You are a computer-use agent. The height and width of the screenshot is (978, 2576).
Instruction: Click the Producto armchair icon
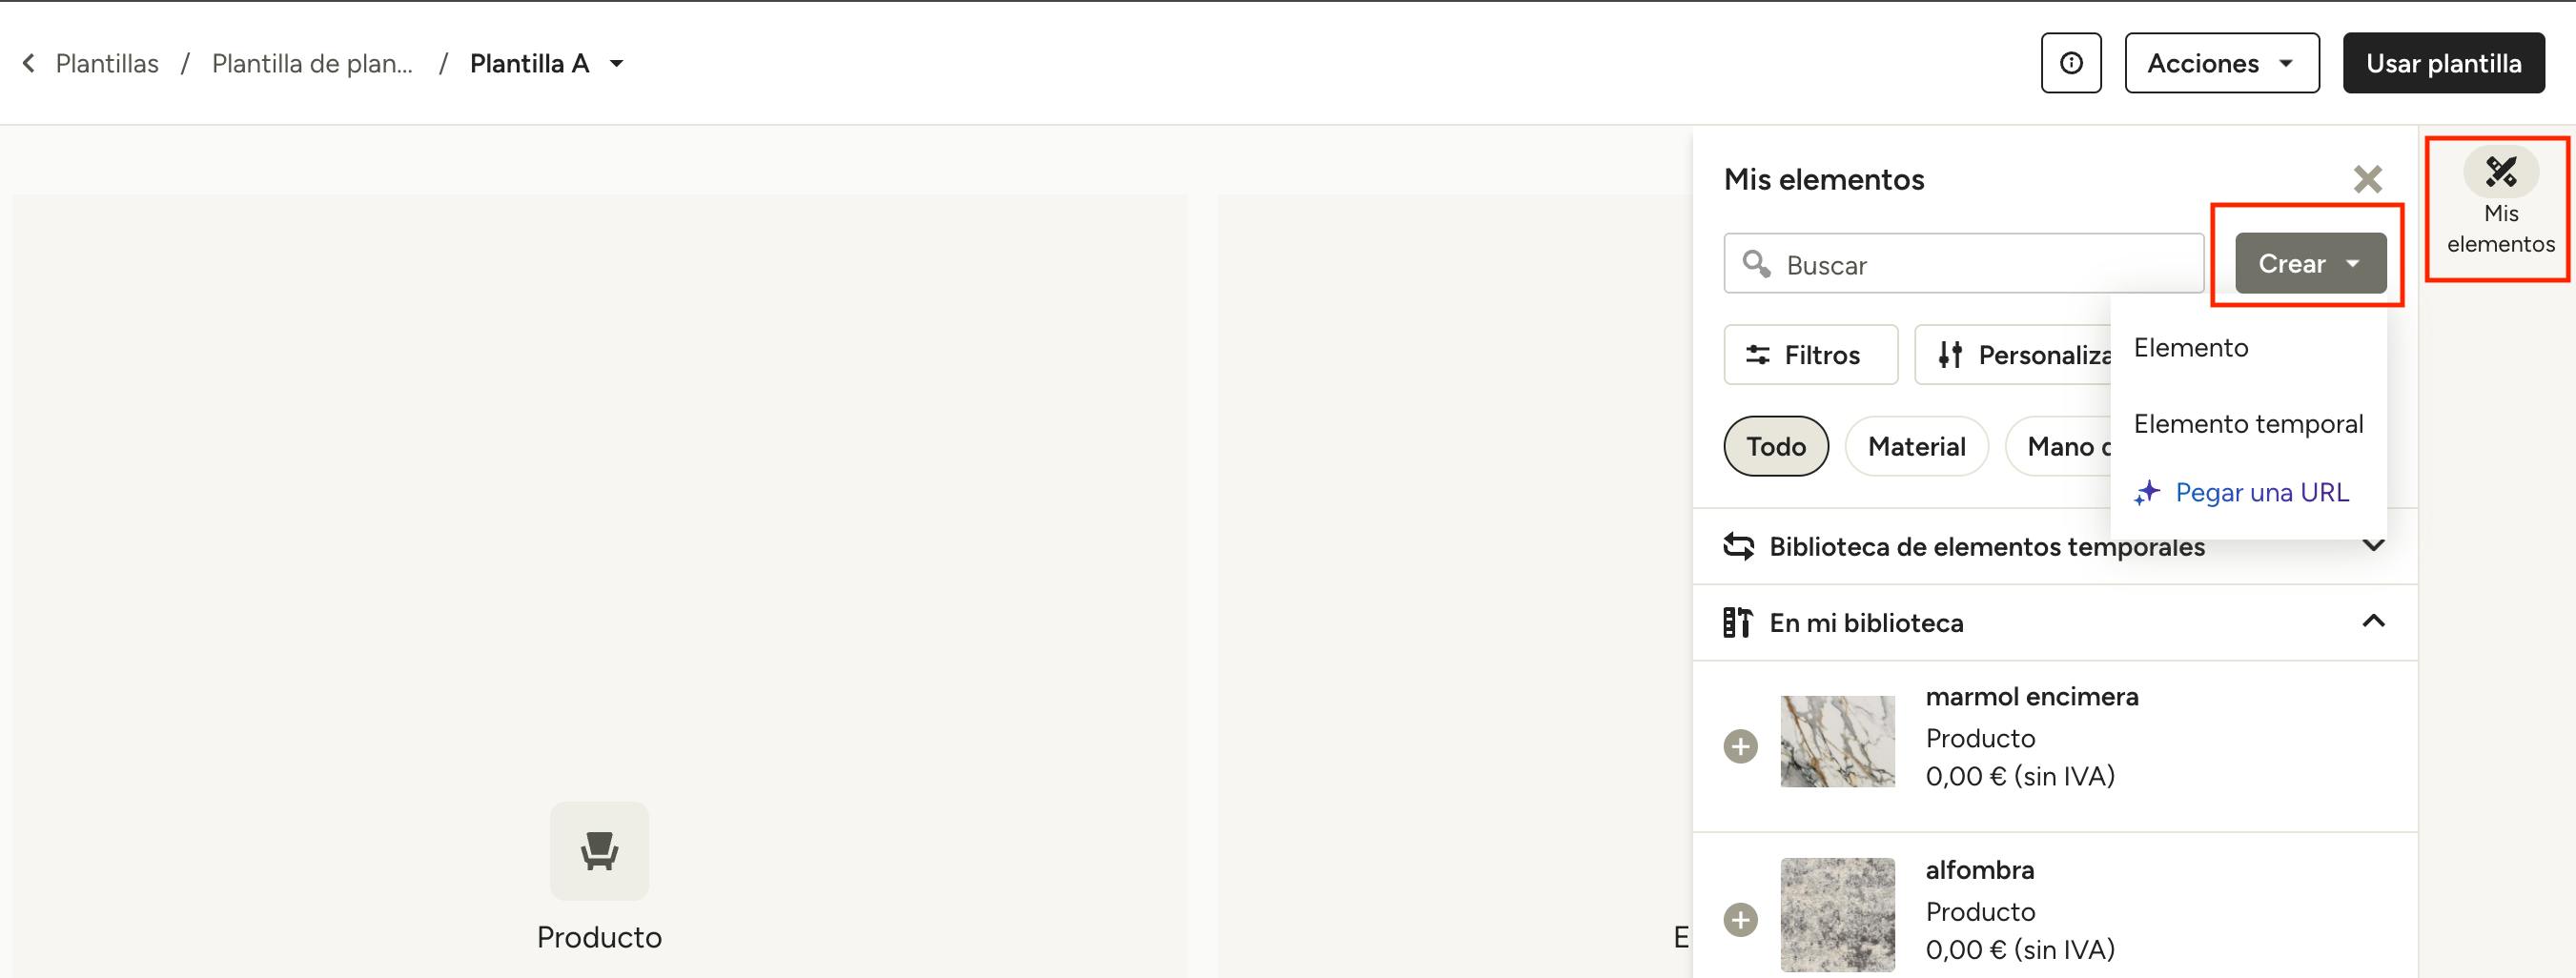point(599,851)
